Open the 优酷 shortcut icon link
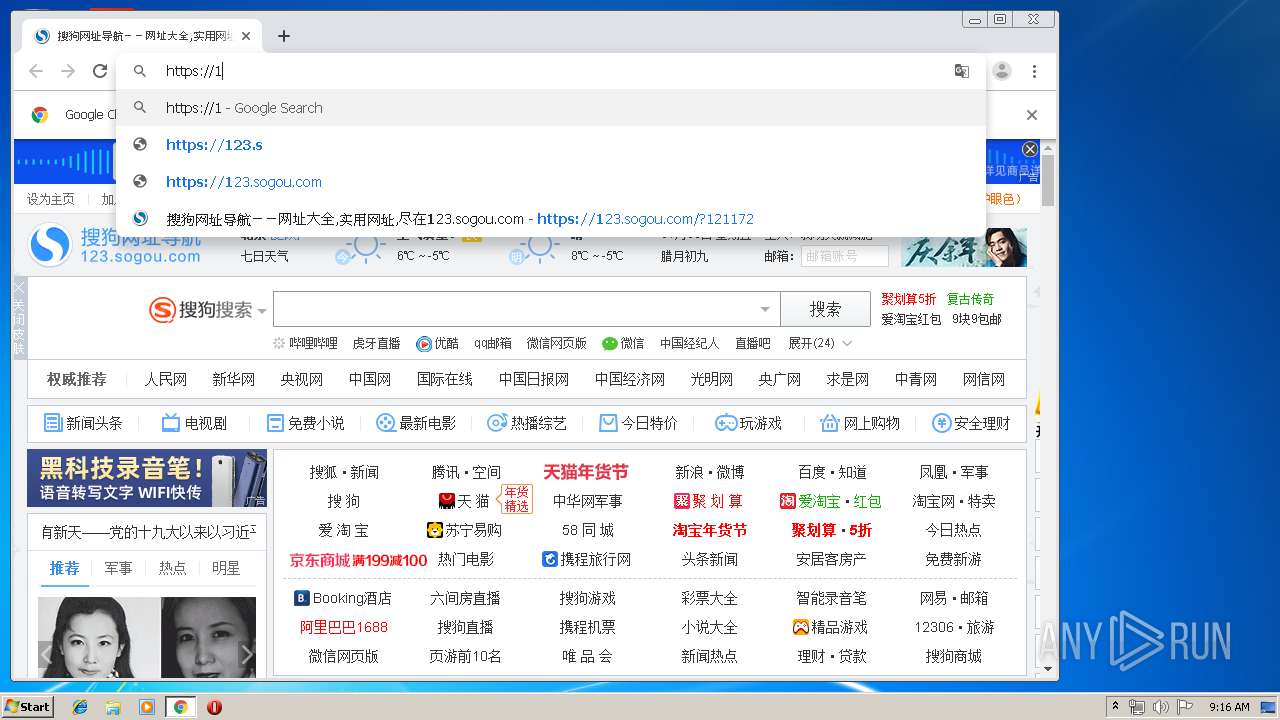 438,343
